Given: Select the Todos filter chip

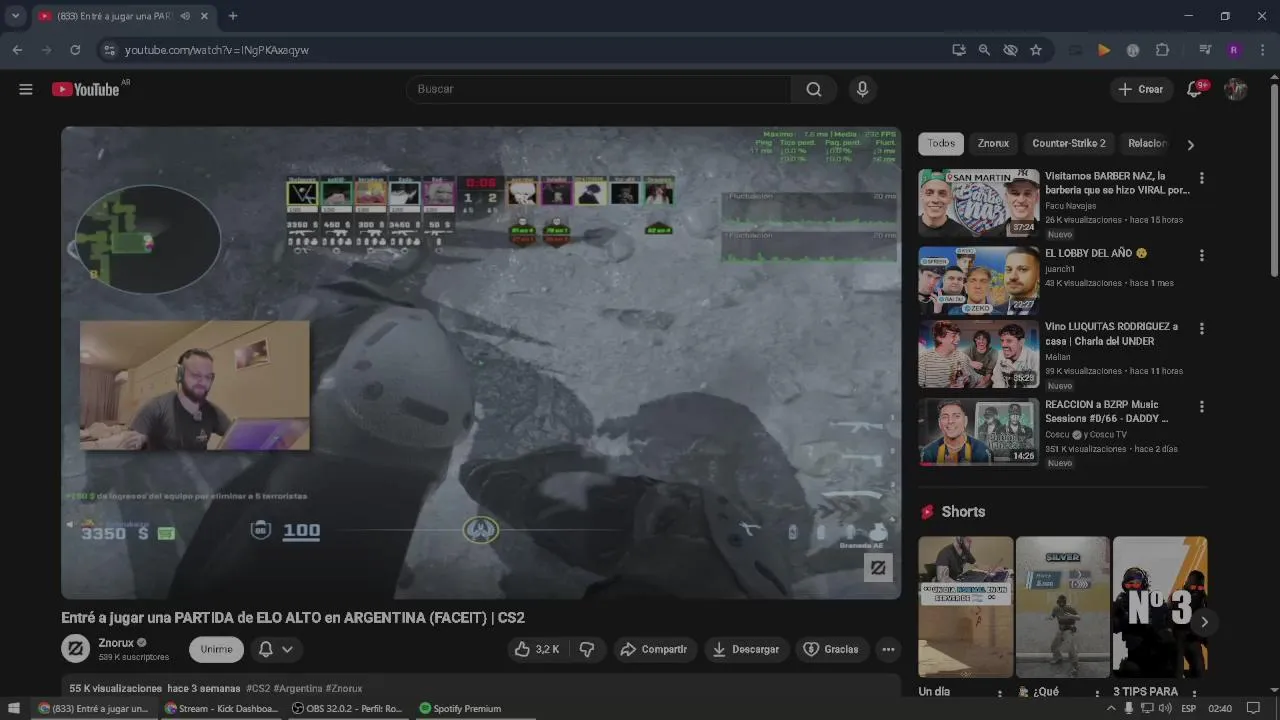Looking at the screenshot, I should point(941,143).
